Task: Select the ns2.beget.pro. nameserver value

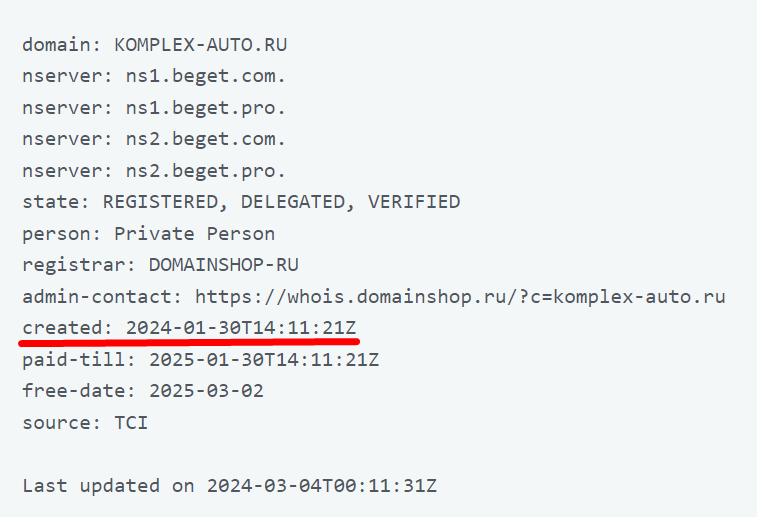Action: pos(199,170)
